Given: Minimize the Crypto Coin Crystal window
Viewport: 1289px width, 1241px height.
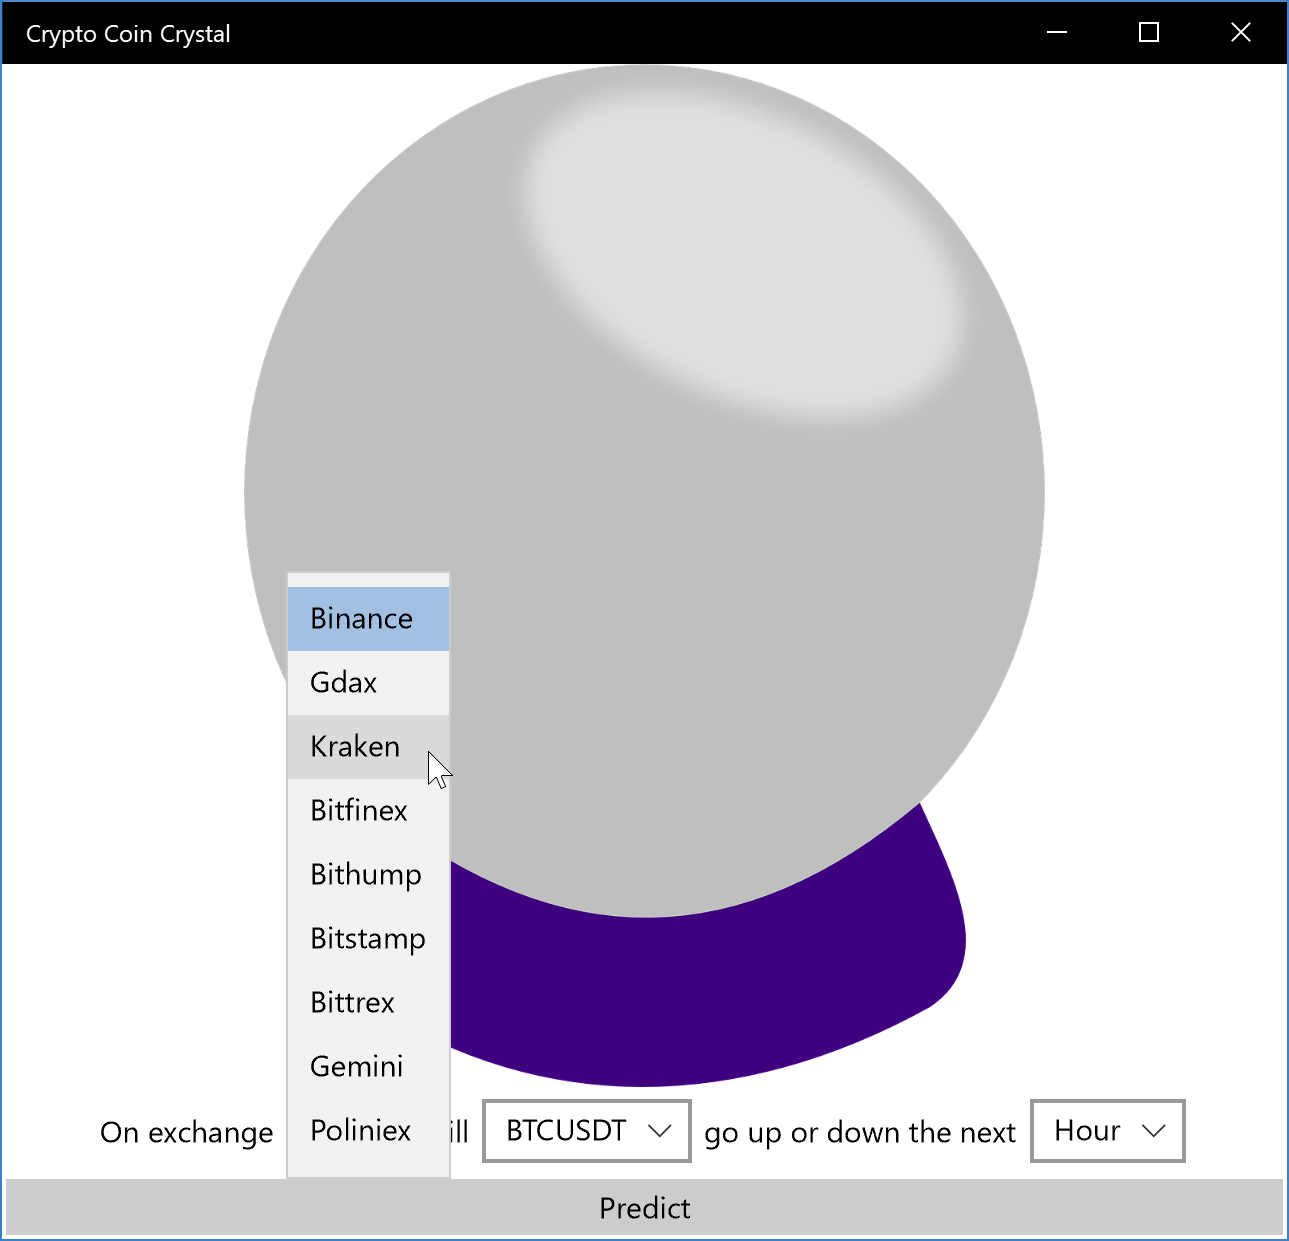Looking at the screenshot, I should point(1057,33).
